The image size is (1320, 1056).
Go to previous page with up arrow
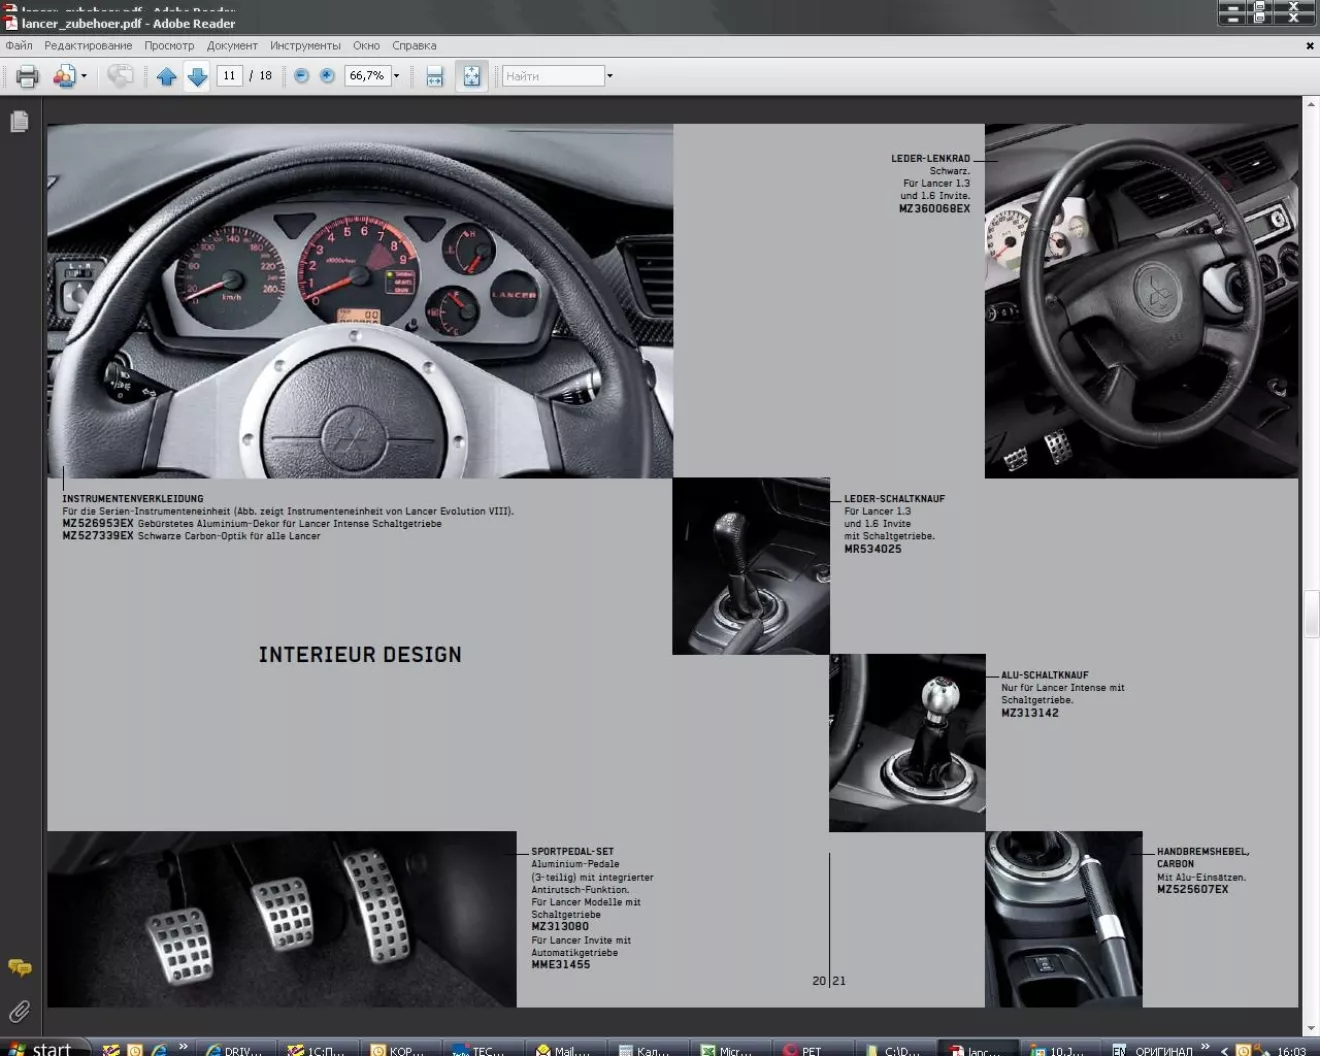tap(166, 76)
